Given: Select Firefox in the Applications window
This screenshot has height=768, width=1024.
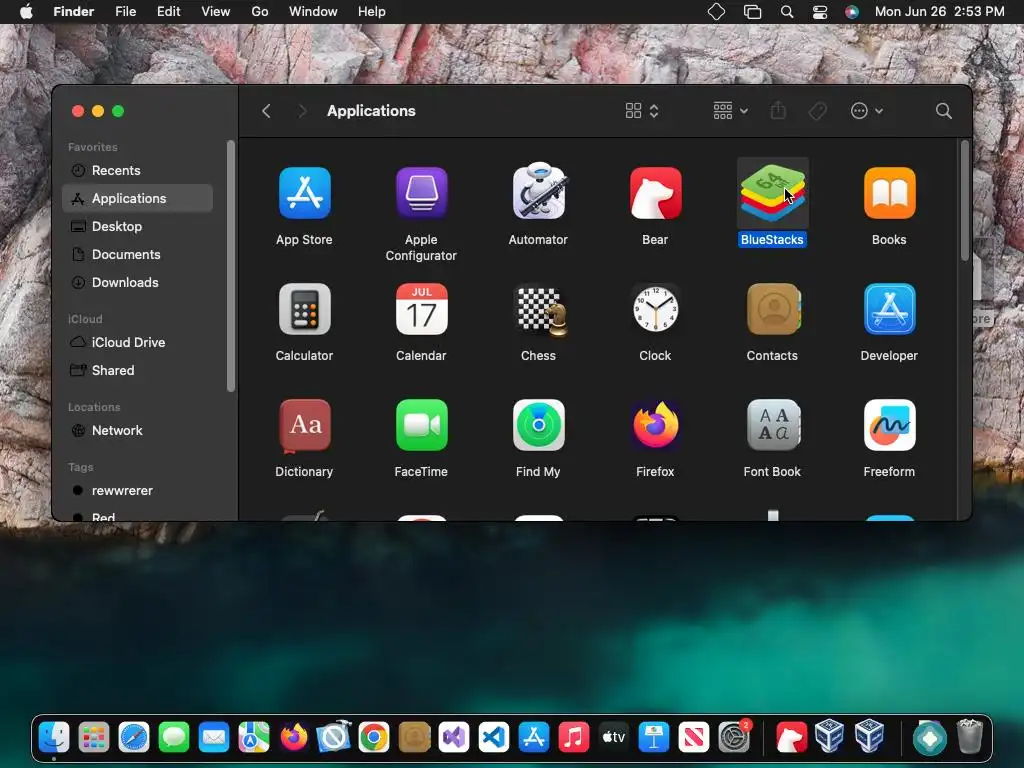Looking at the screenshot, I should click(655, 425).
